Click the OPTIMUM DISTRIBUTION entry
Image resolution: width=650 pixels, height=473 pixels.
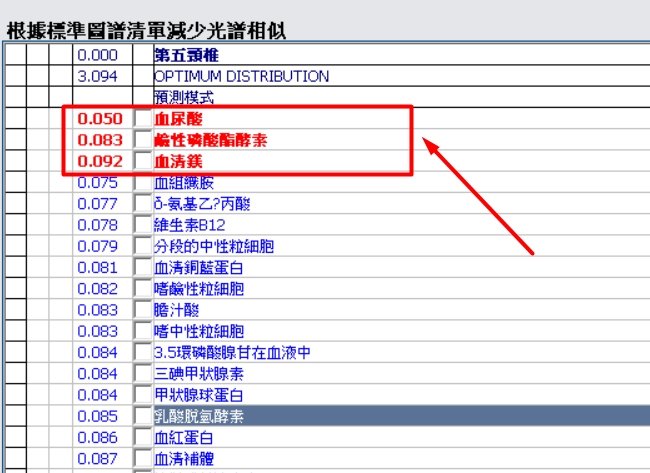click(x=241, y=76)
